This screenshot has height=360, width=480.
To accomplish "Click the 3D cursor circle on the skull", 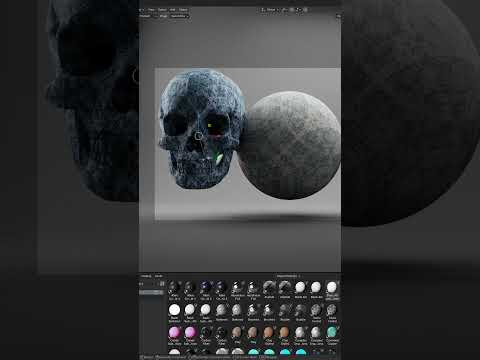I will click(x=198, y=136).
